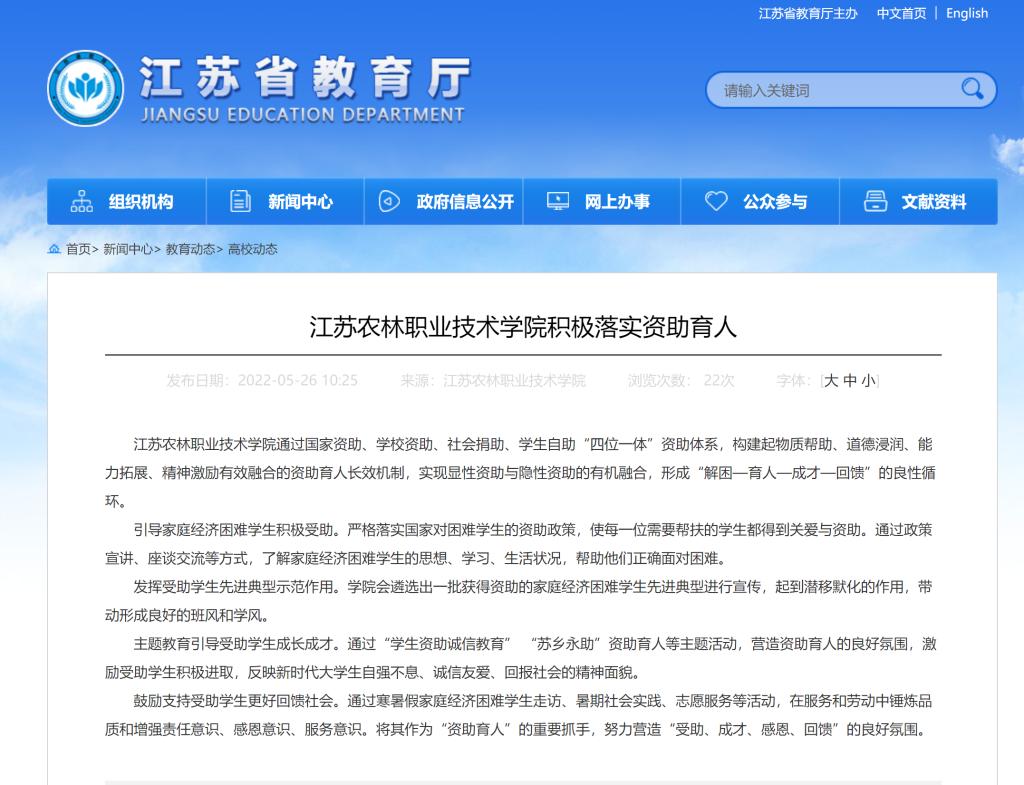The image size is (1024, 785).
Task: Open the 公众参与 navigation menu
Action: (x=774, y=202)
